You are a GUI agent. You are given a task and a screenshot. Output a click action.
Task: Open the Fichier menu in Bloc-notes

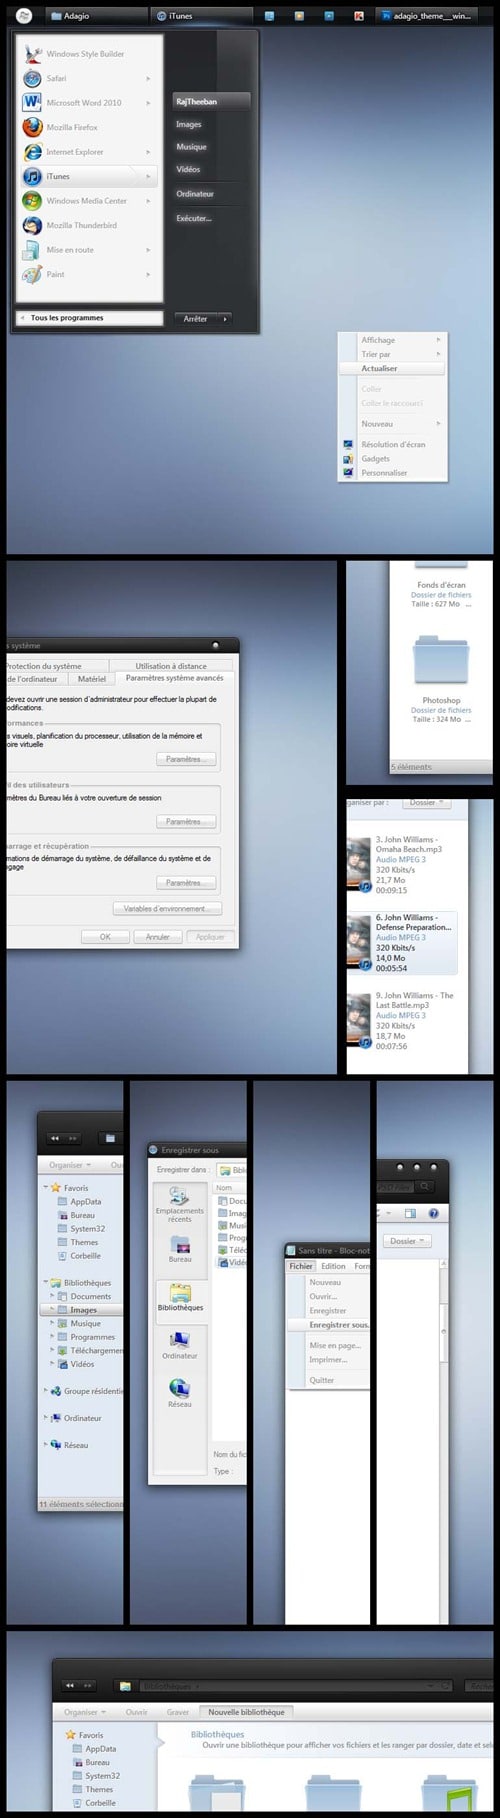coord(301,1266)
